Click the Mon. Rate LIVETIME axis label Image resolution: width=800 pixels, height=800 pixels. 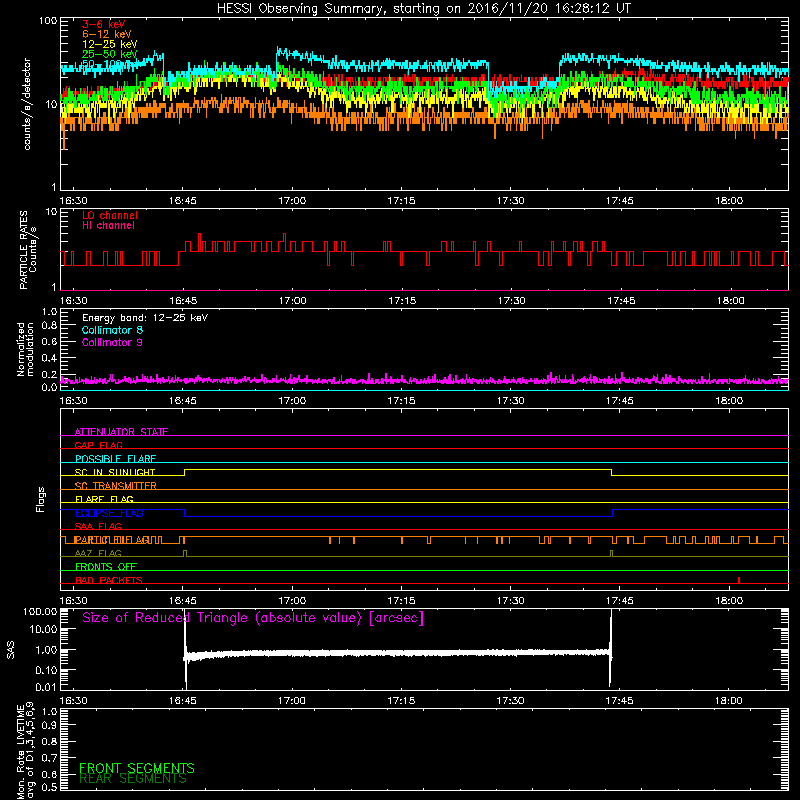pos(26,751)
